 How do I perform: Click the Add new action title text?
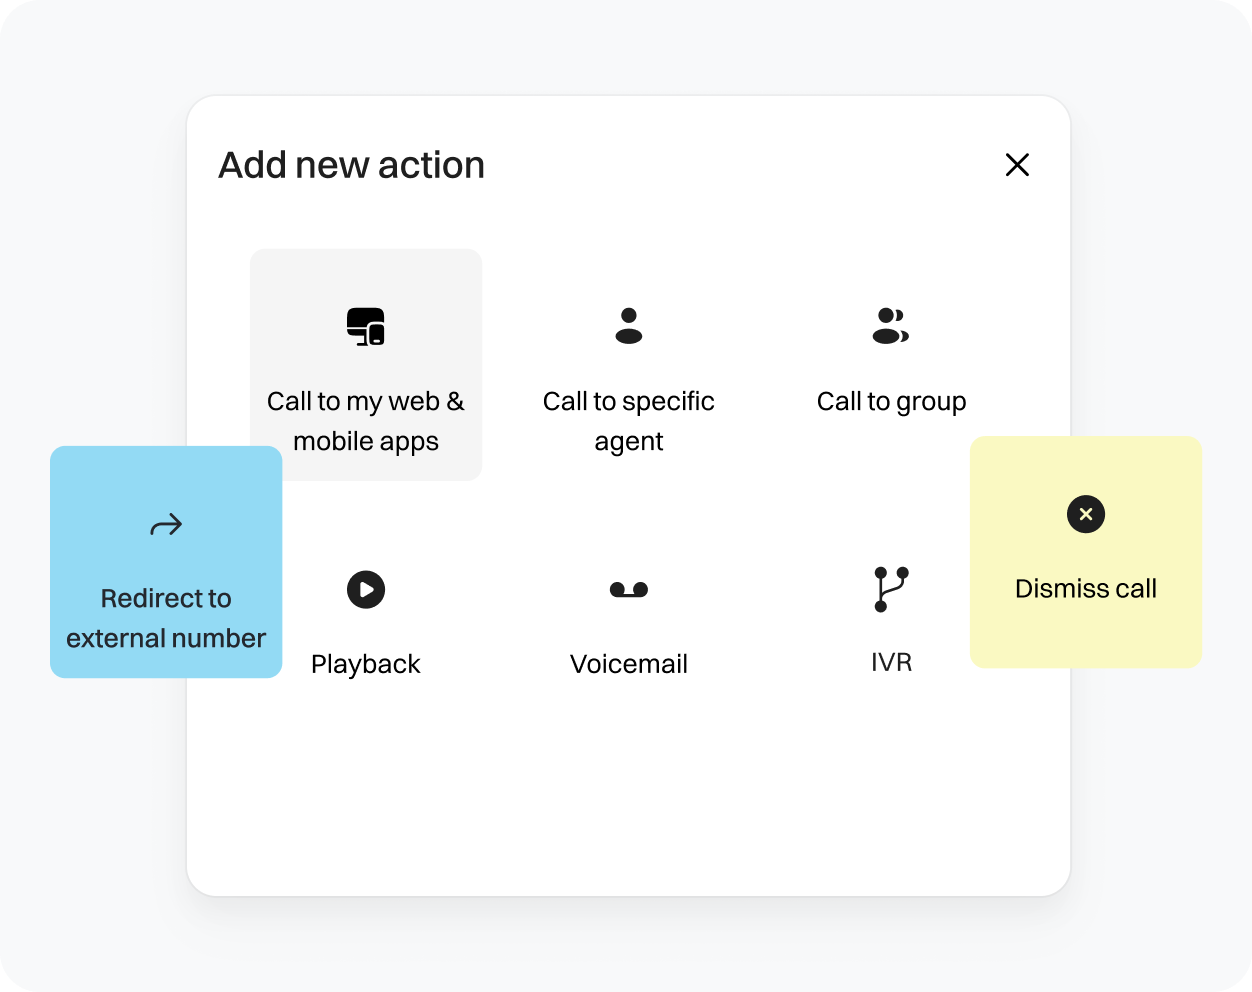pyautogui.click(x=351, y=165)
